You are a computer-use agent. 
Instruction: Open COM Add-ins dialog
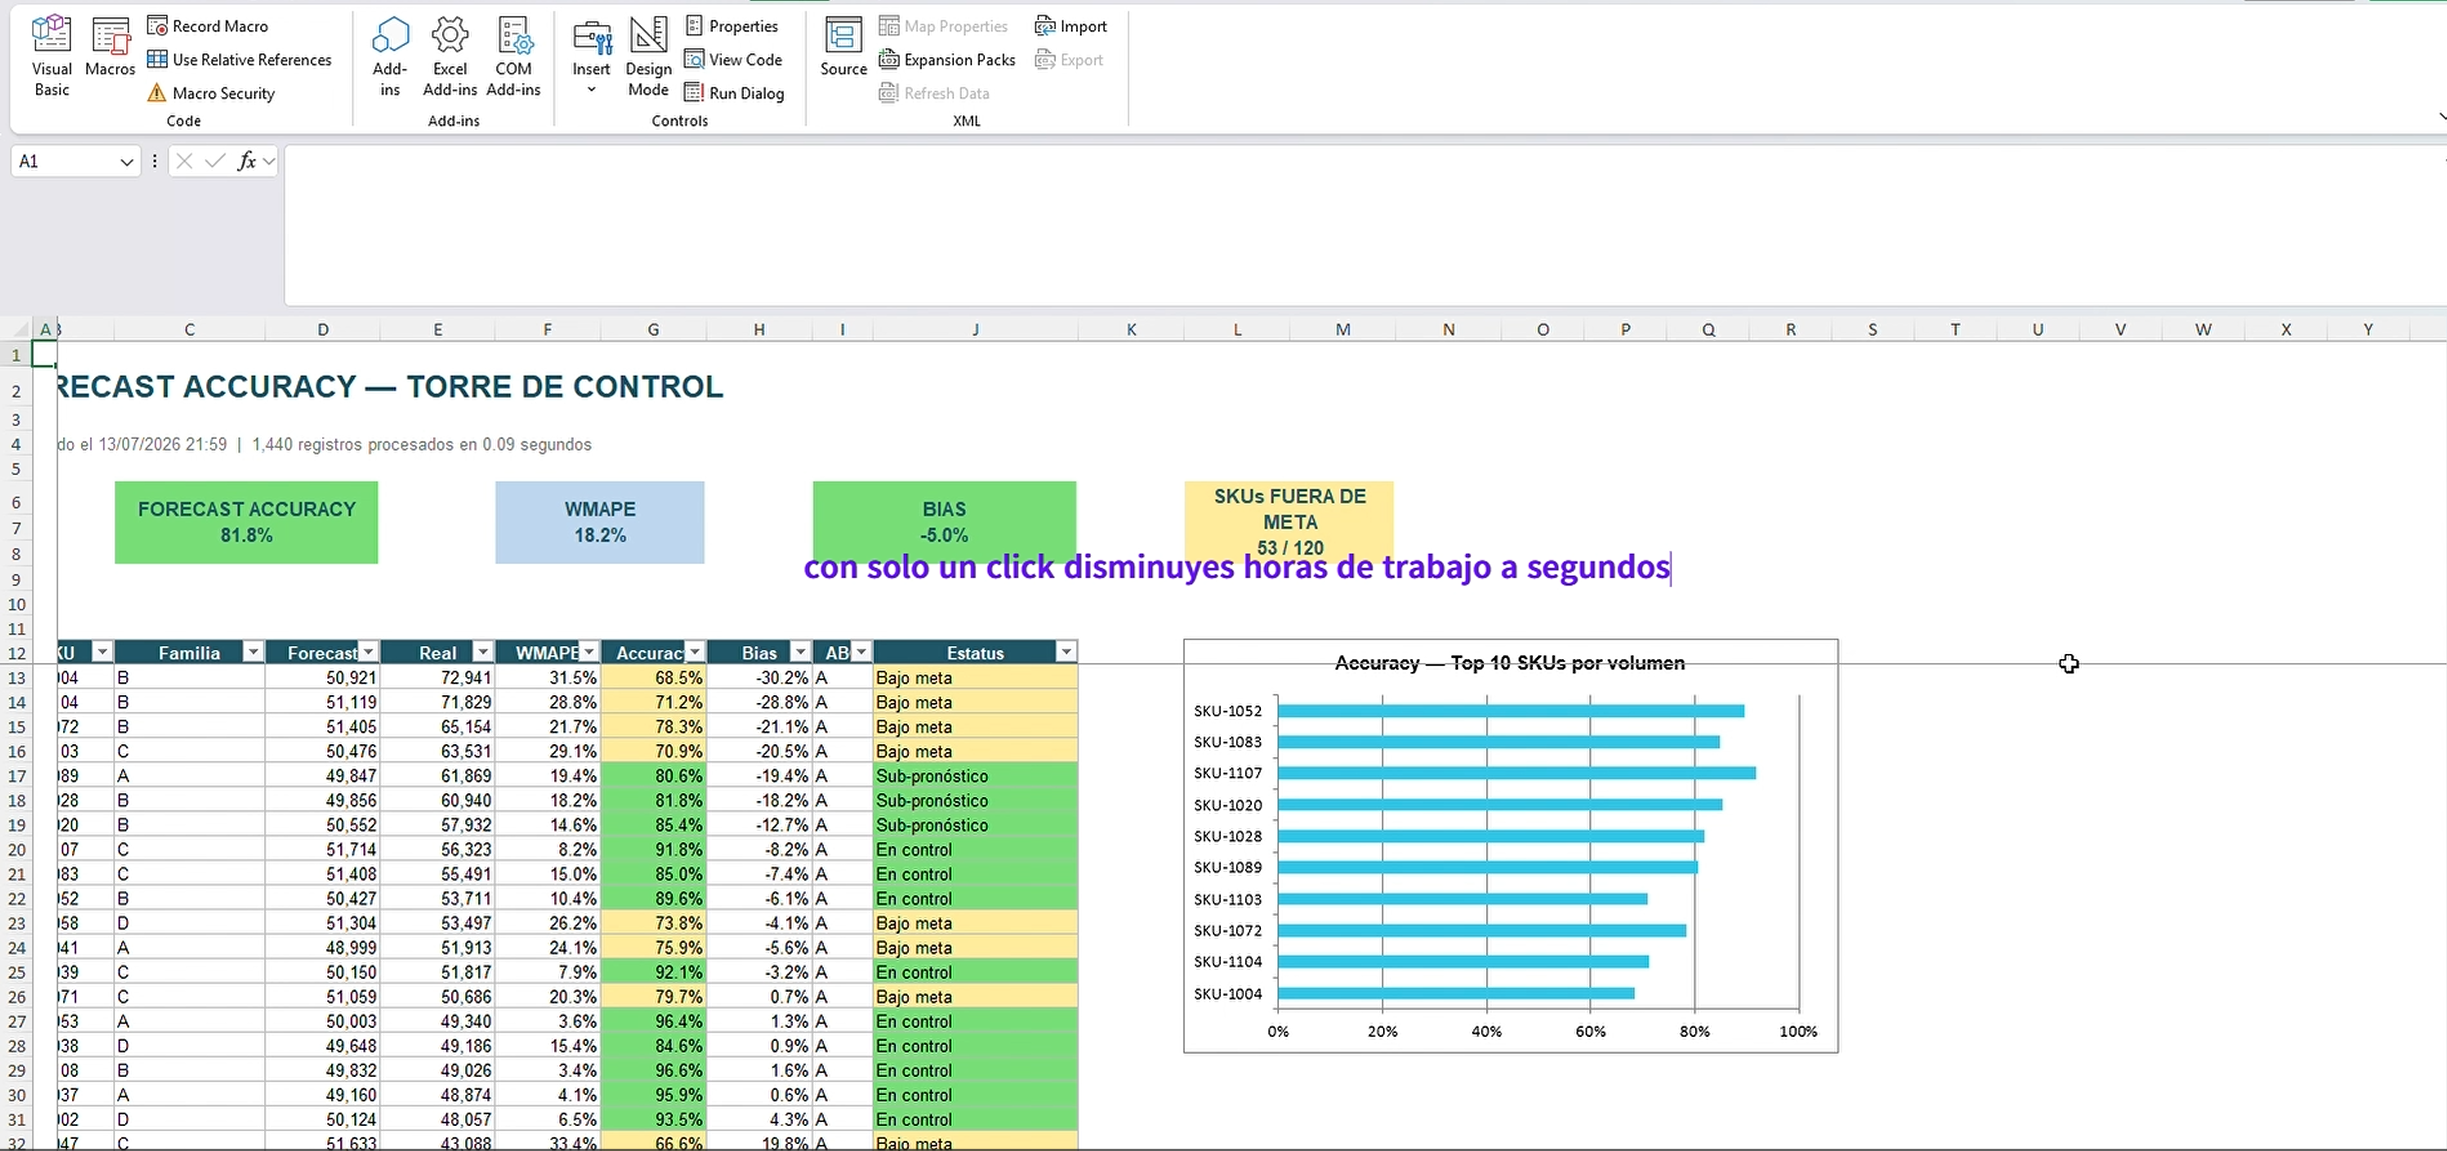point(514,57)
